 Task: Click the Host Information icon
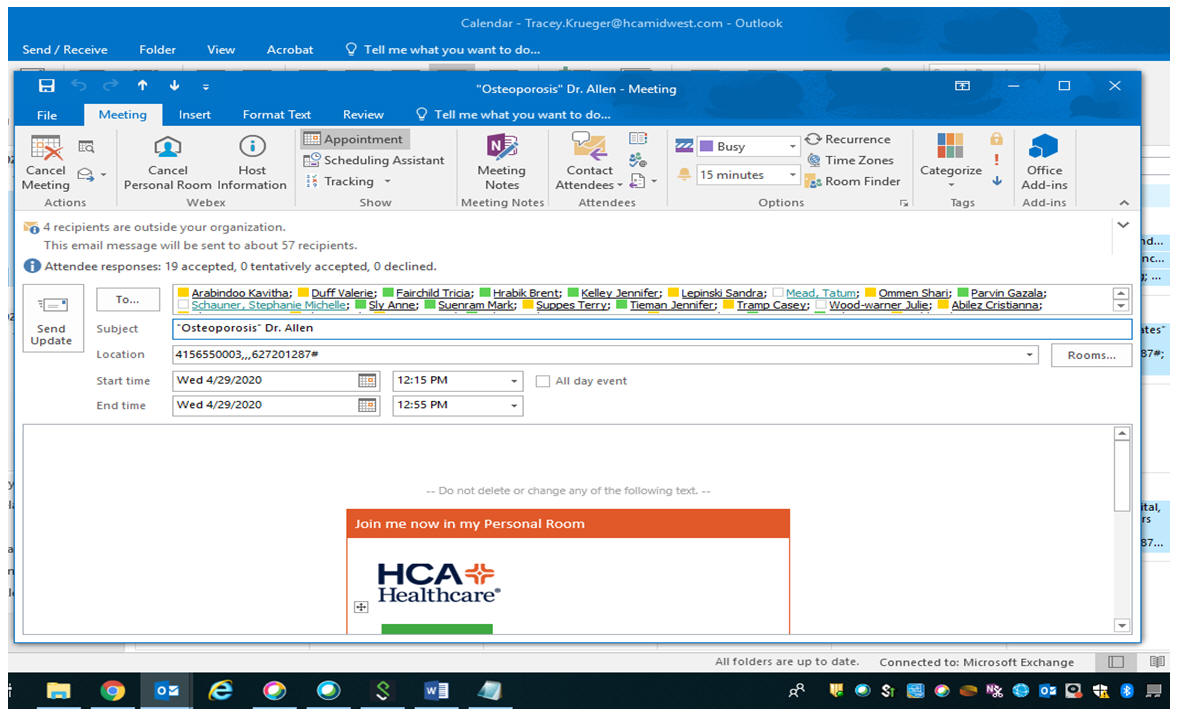[252, 150]
